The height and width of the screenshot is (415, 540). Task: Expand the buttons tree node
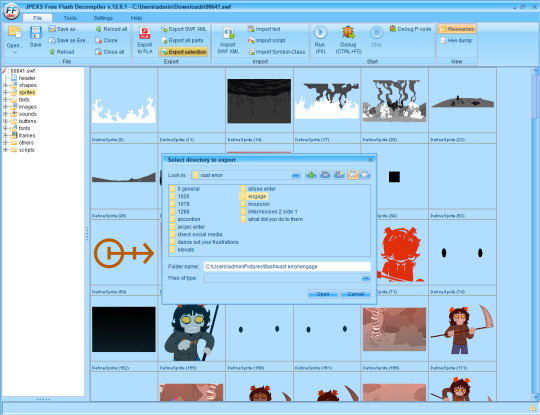(x=5, y=121)
